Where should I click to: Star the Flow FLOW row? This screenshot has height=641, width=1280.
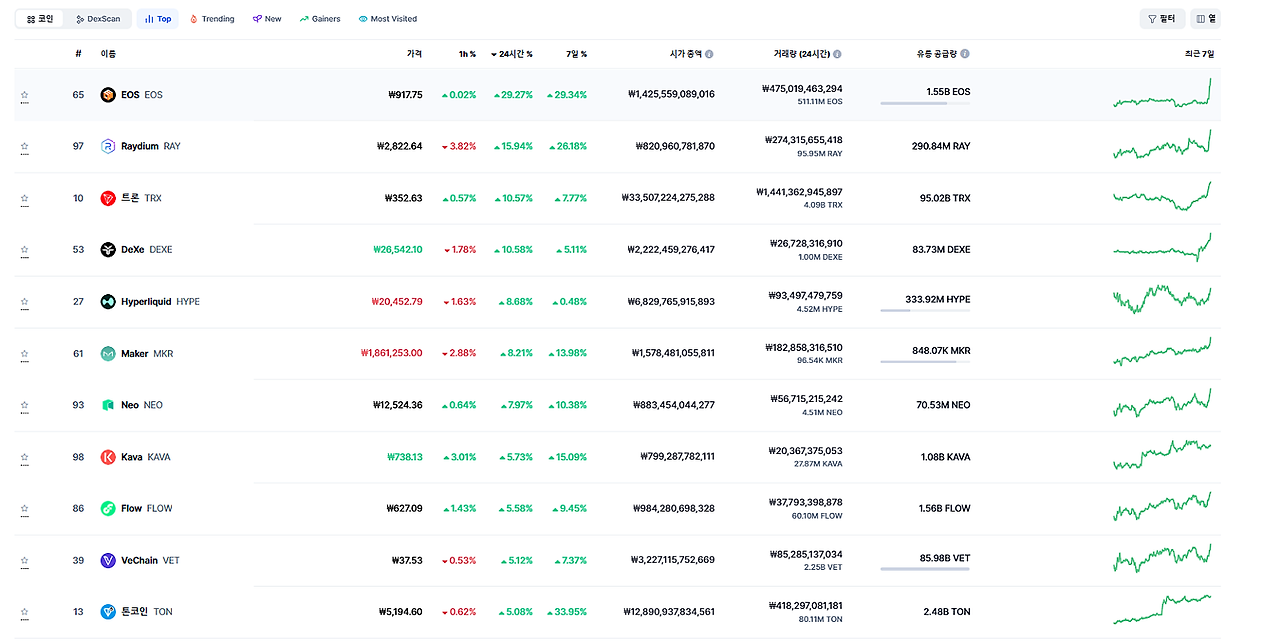(x=25, y=510)
